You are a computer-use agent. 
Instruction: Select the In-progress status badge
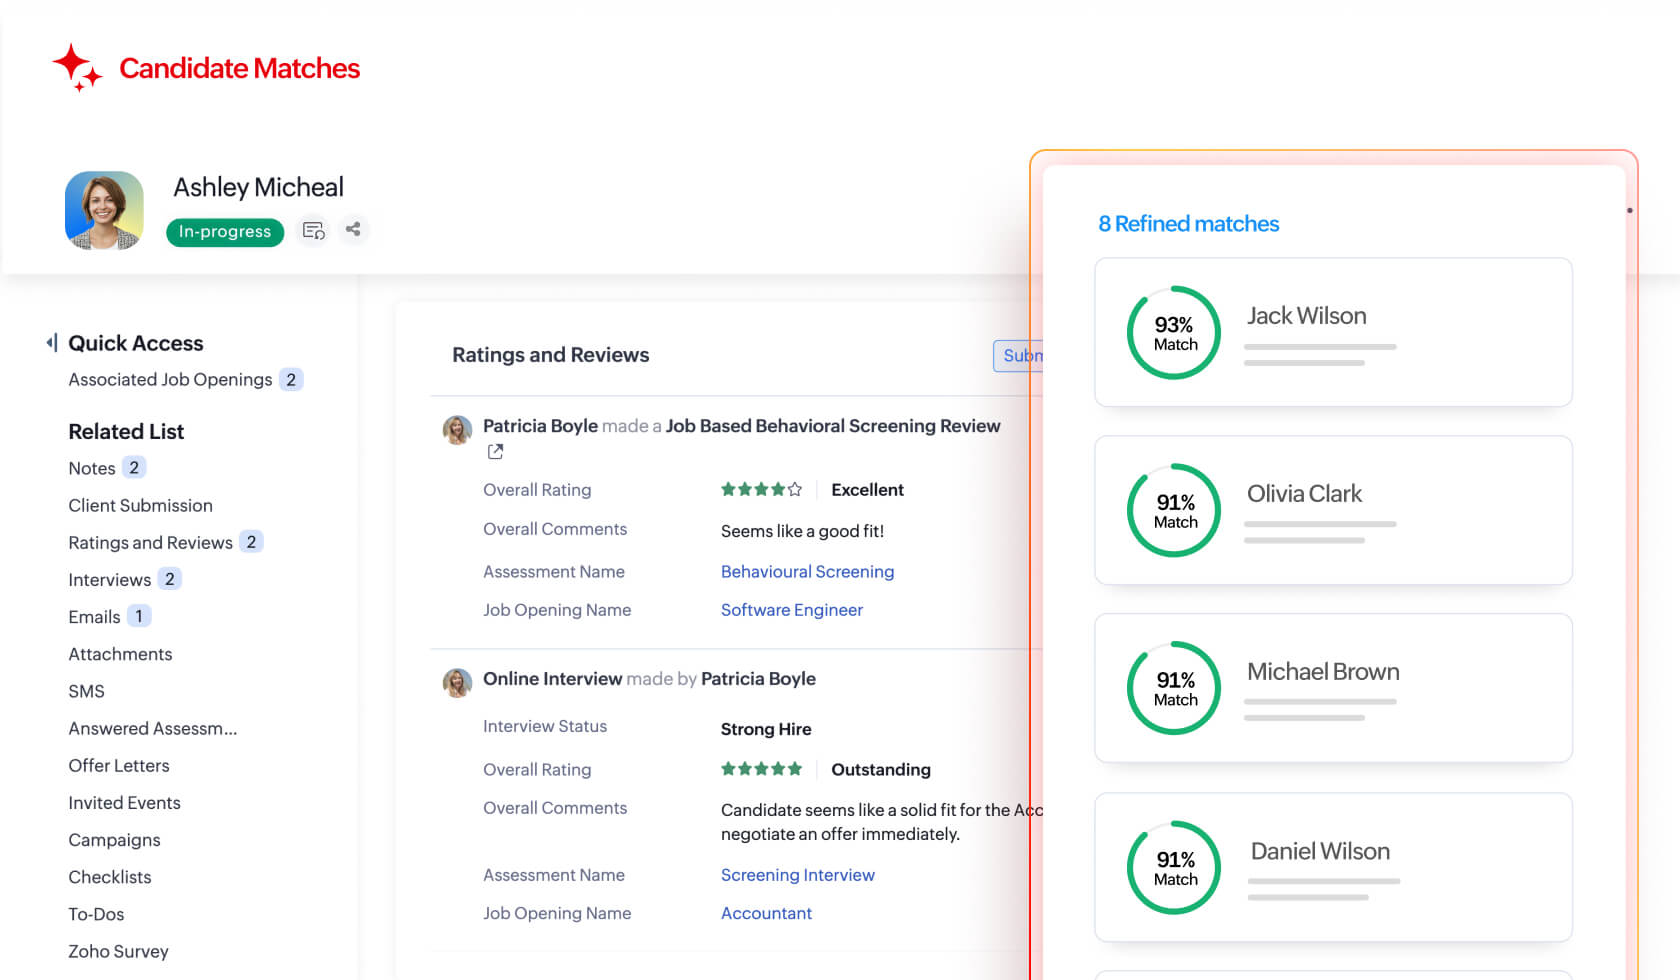click(x=224, y=232)
